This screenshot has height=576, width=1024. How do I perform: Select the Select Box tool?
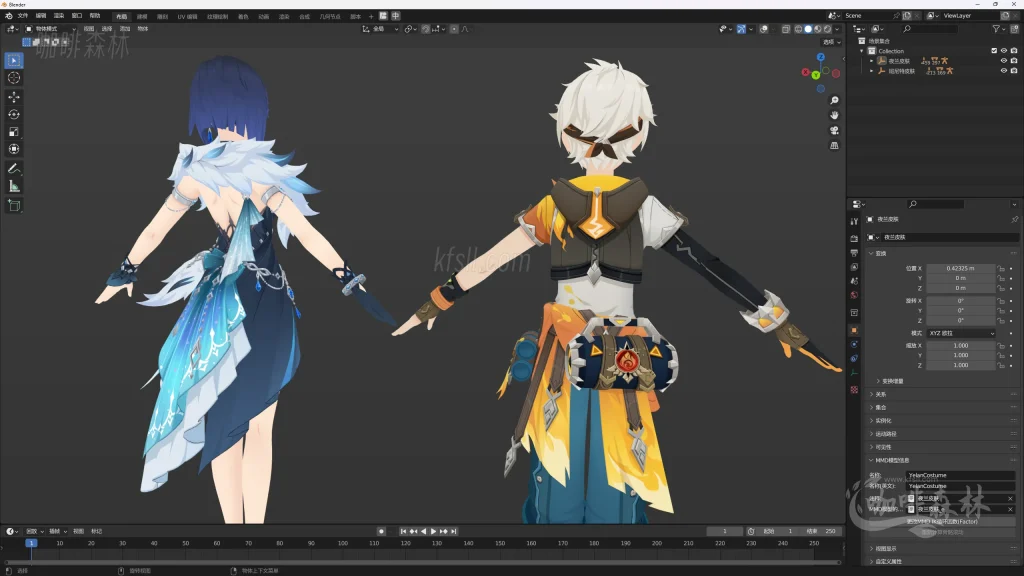14,61
